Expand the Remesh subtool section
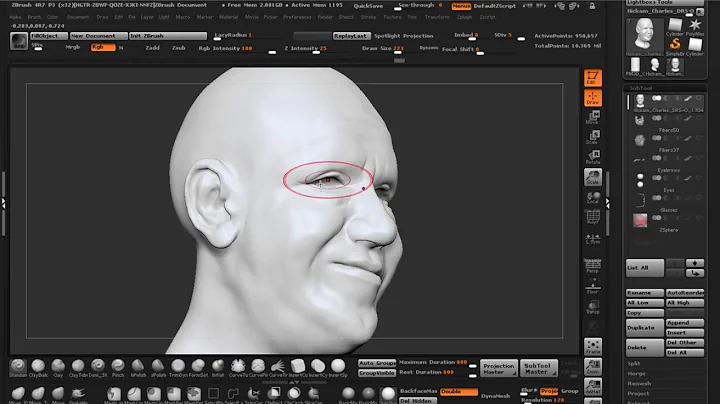 pyautogui.click(x=639, y=384)
